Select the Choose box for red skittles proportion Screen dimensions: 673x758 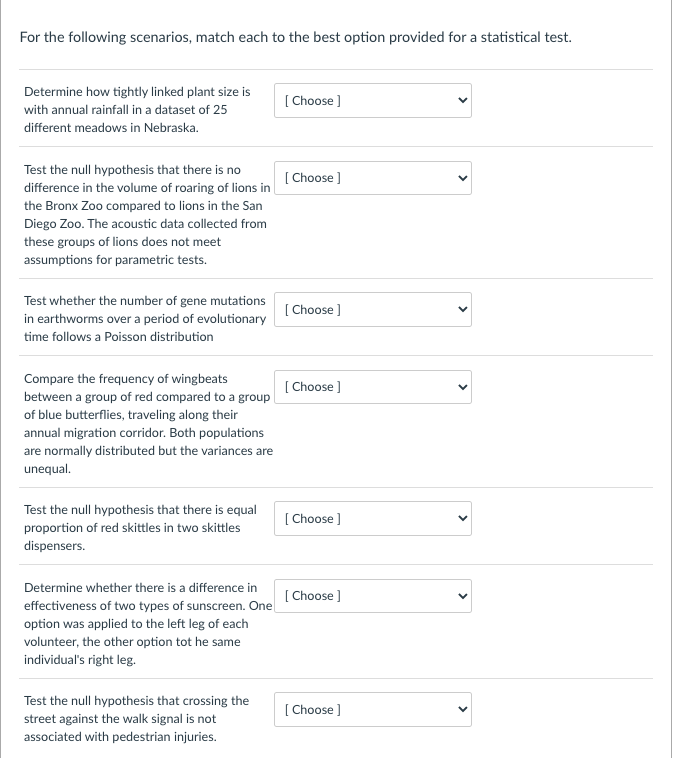(x=373, y=518)
